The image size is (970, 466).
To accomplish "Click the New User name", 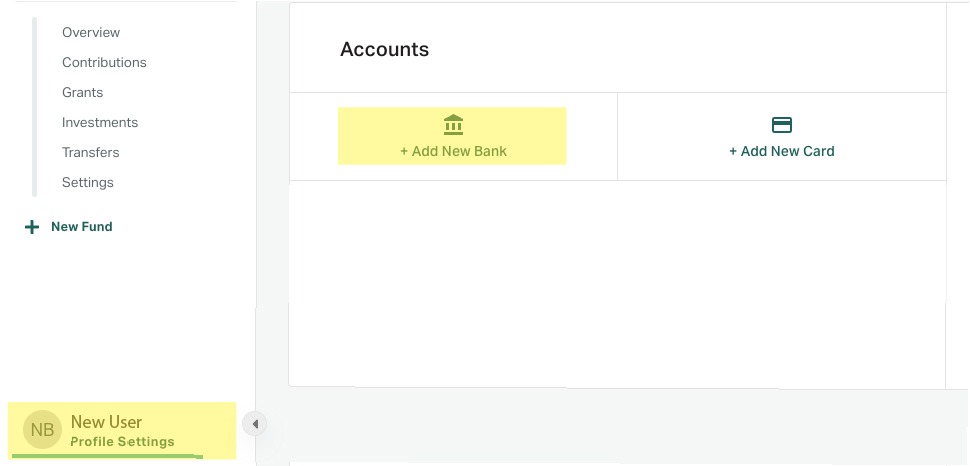I will coord(106,422).
